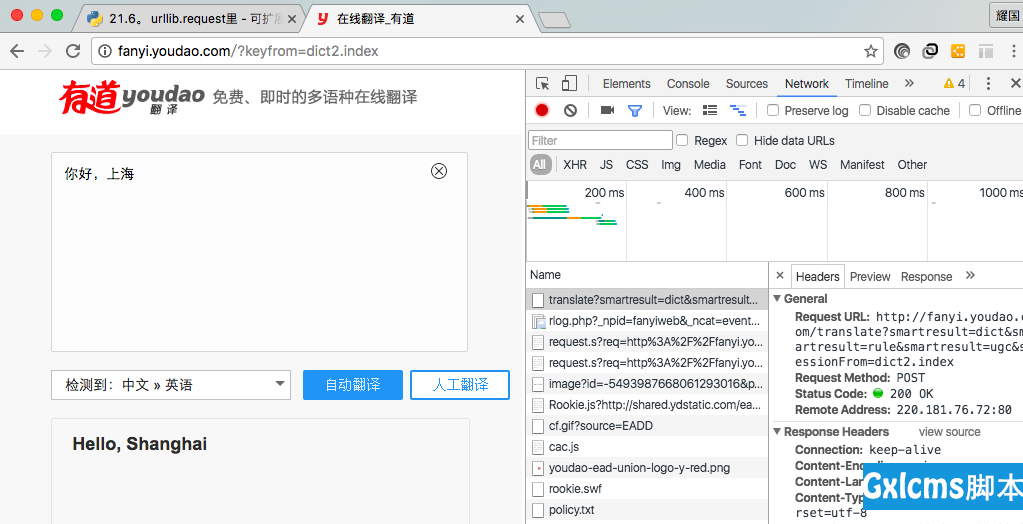1023x524 pixels.
Task: Bookmark this page with the star icon
Action: [x=871, y=51]
